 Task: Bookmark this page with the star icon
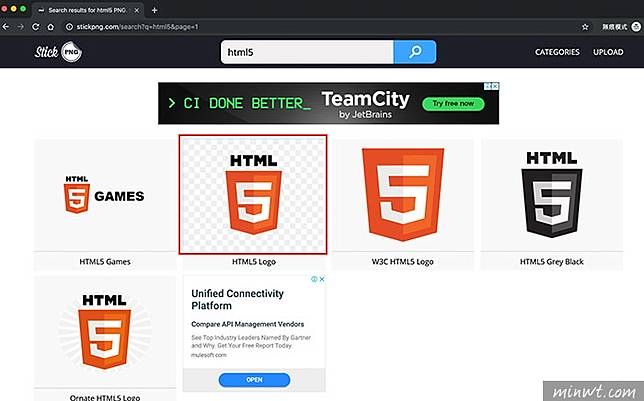click(585, 27)
